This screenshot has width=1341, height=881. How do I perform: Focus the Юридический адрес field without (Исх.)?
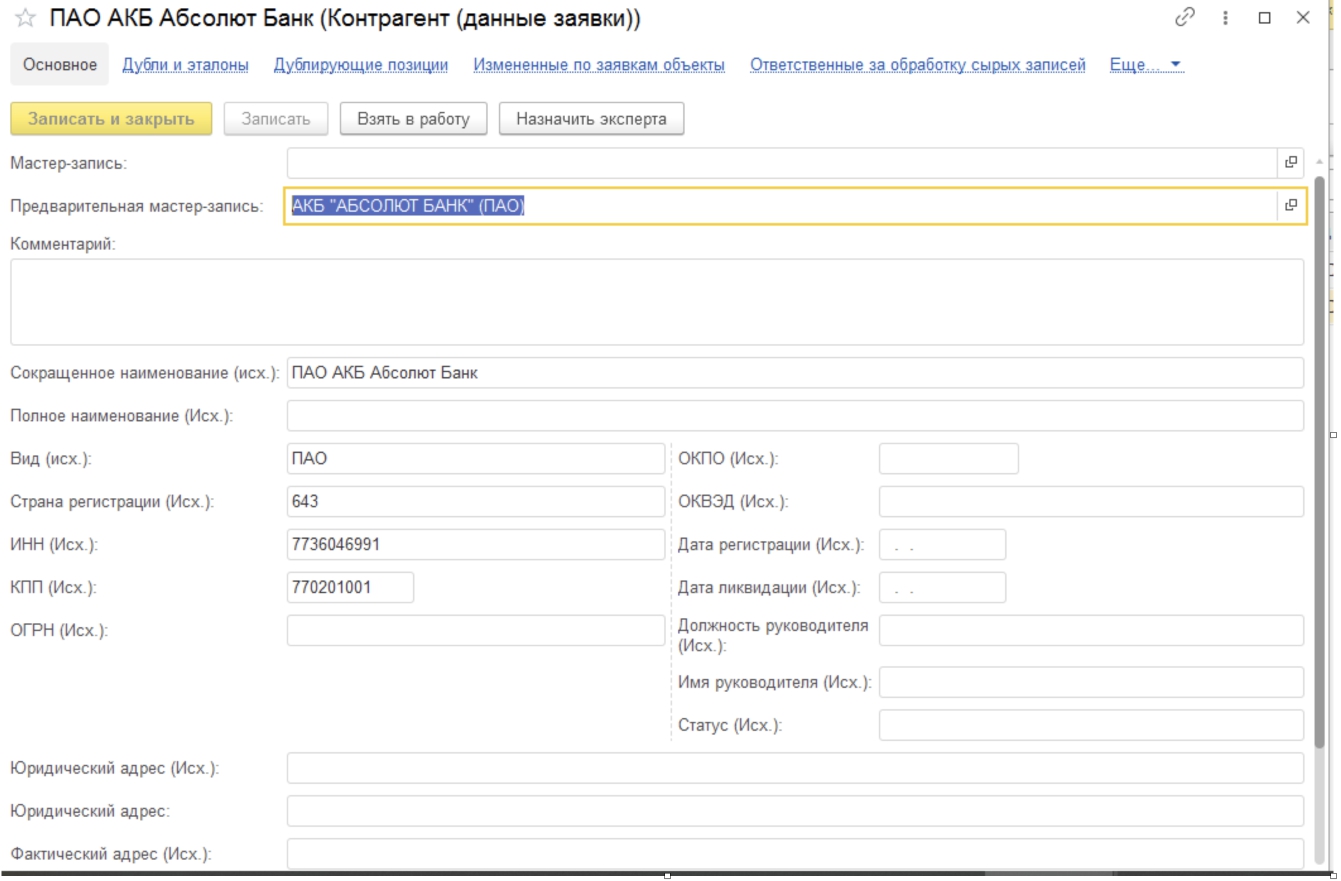pyautogui.click(x=795, y=811)
